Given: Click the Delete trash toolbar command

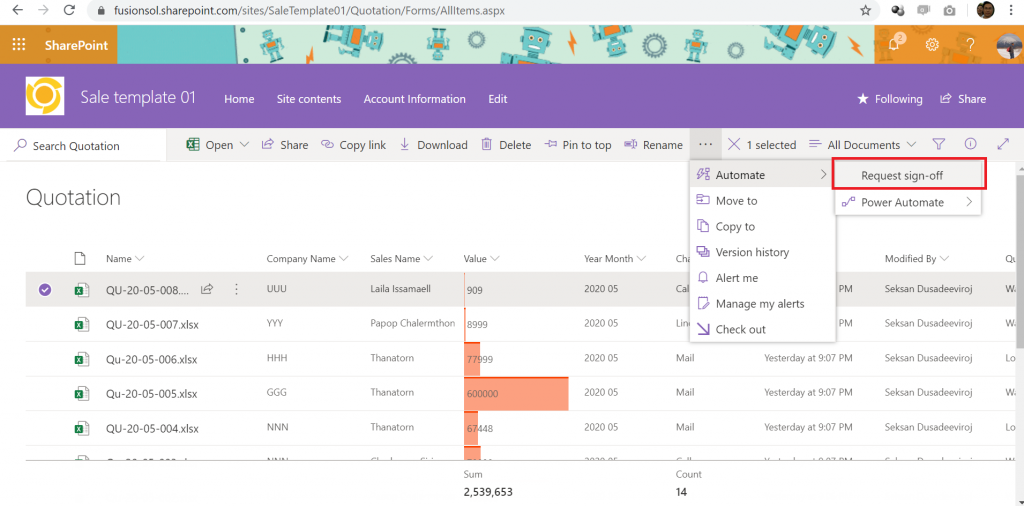Looking at the screenshot, I should [506, 145].
